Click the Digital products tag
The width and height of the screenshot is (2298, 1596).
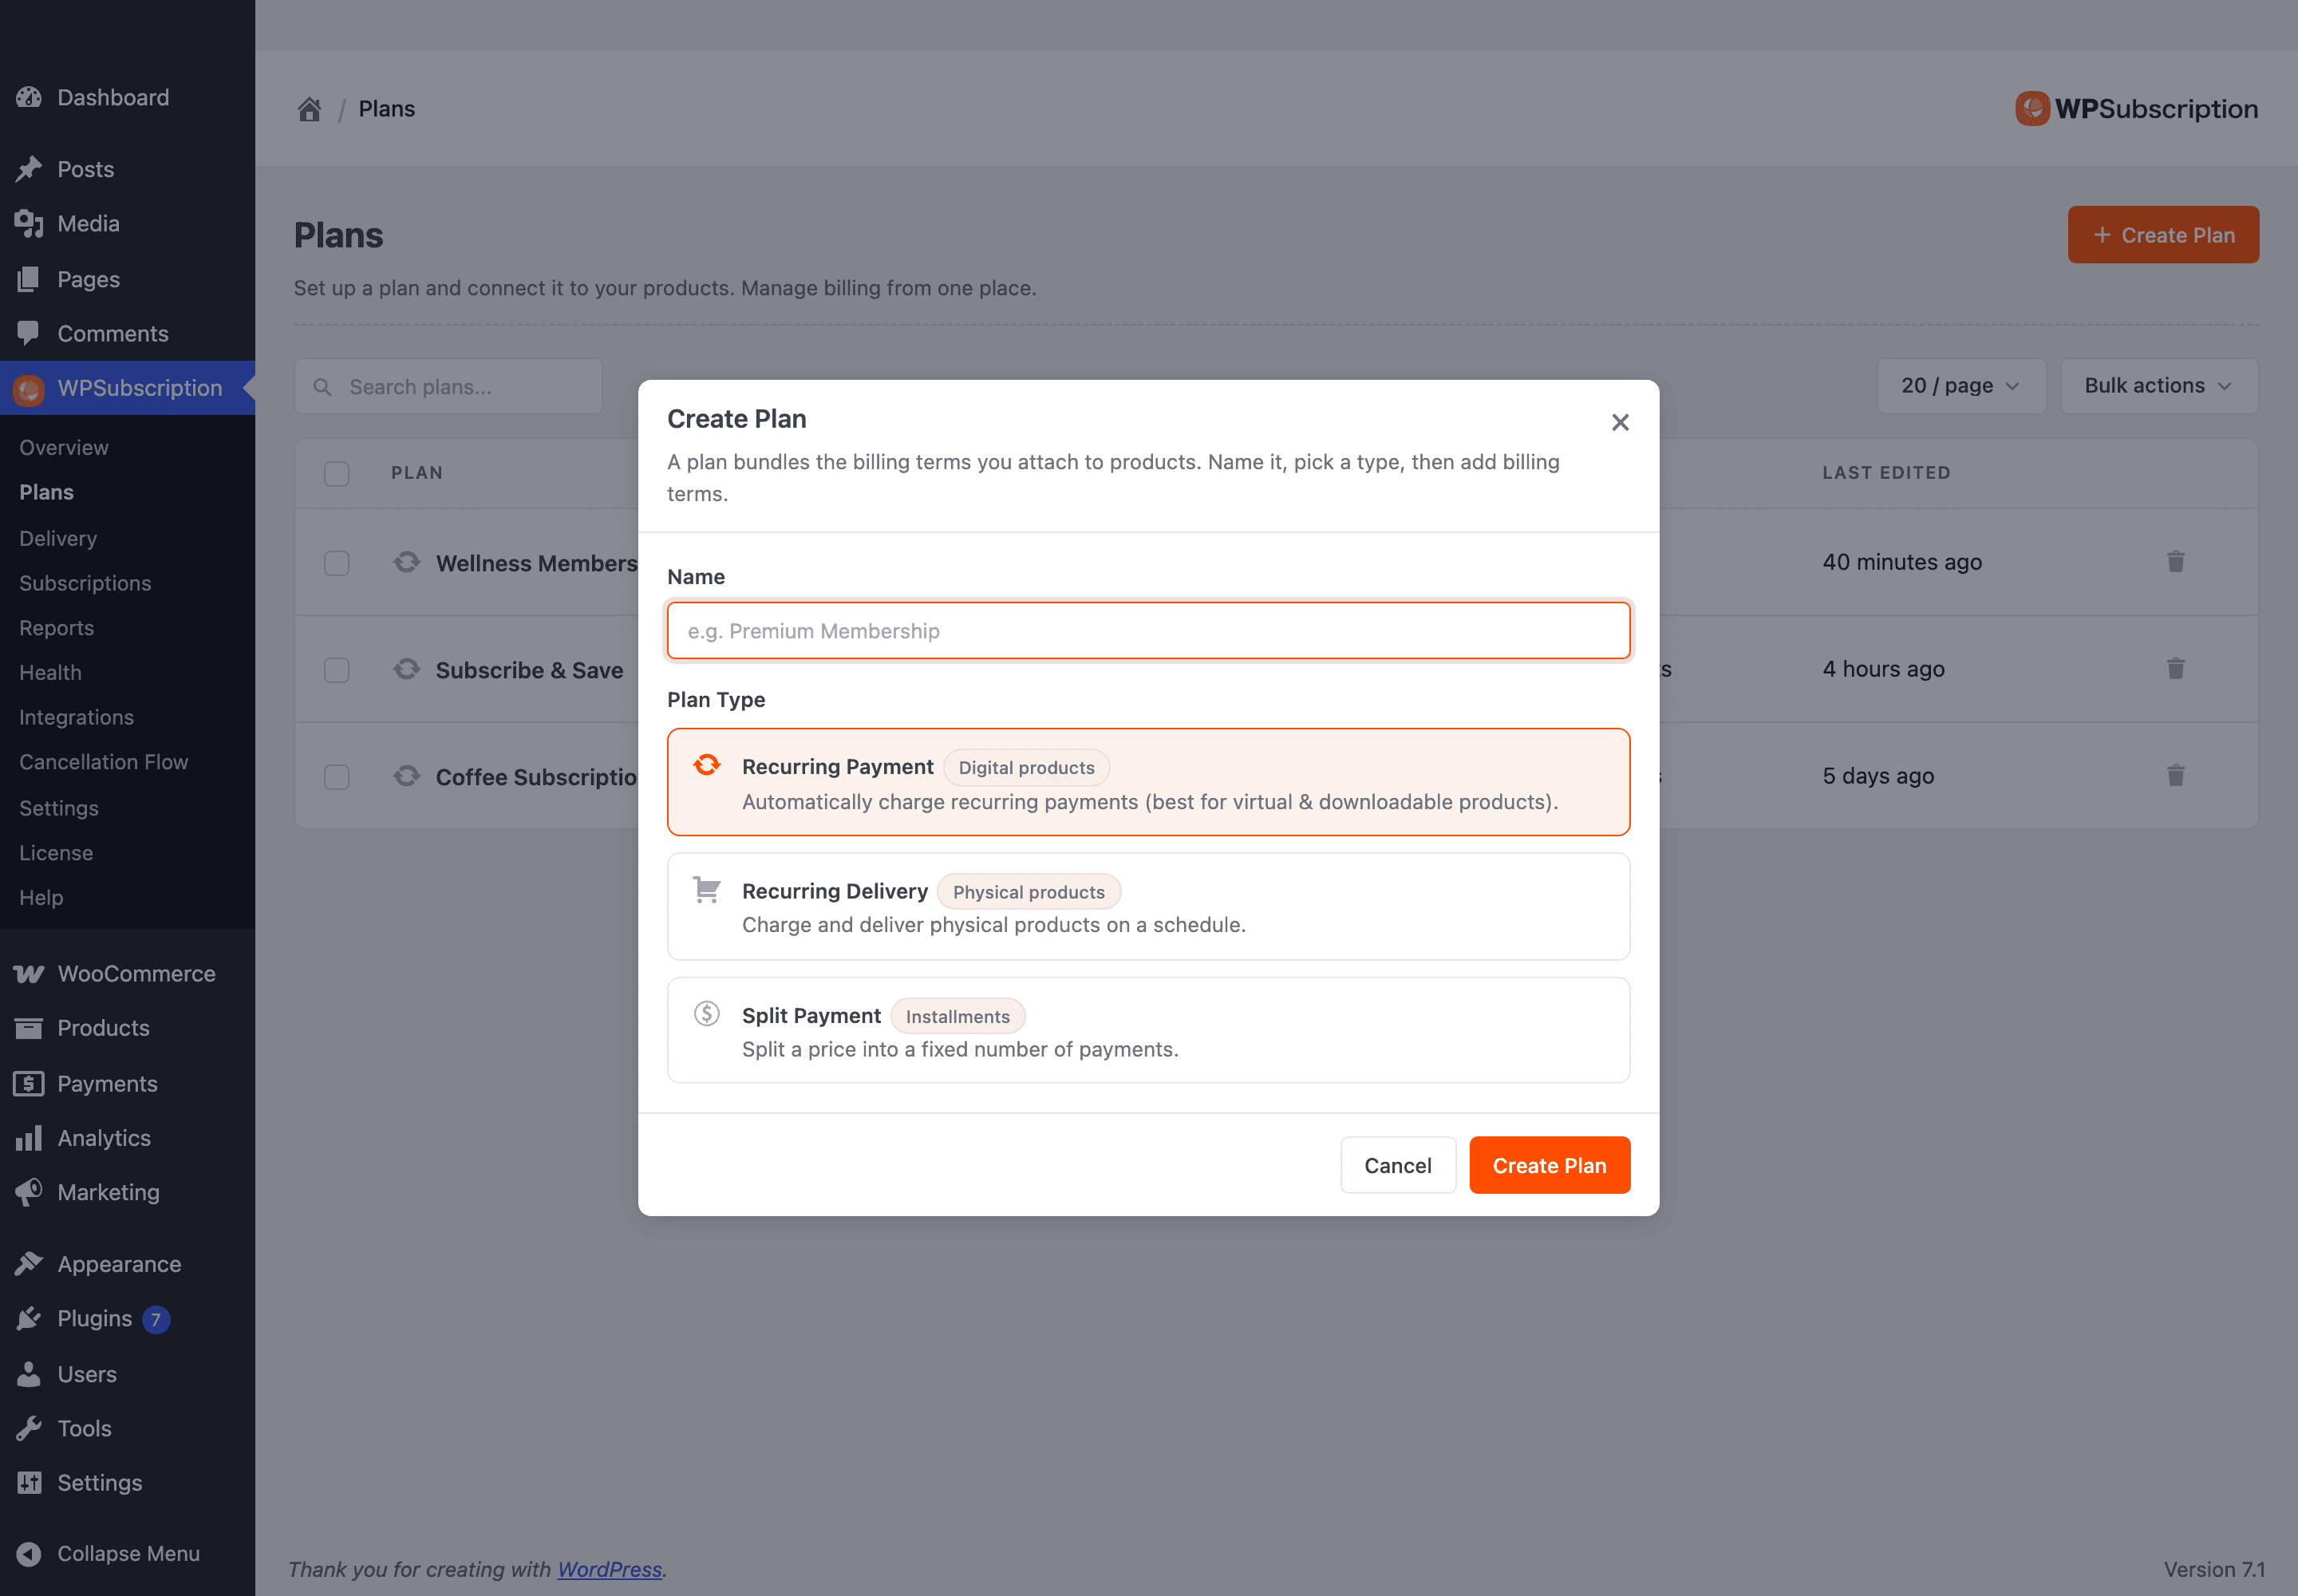pyautogui.click(x=1026, y=767)
